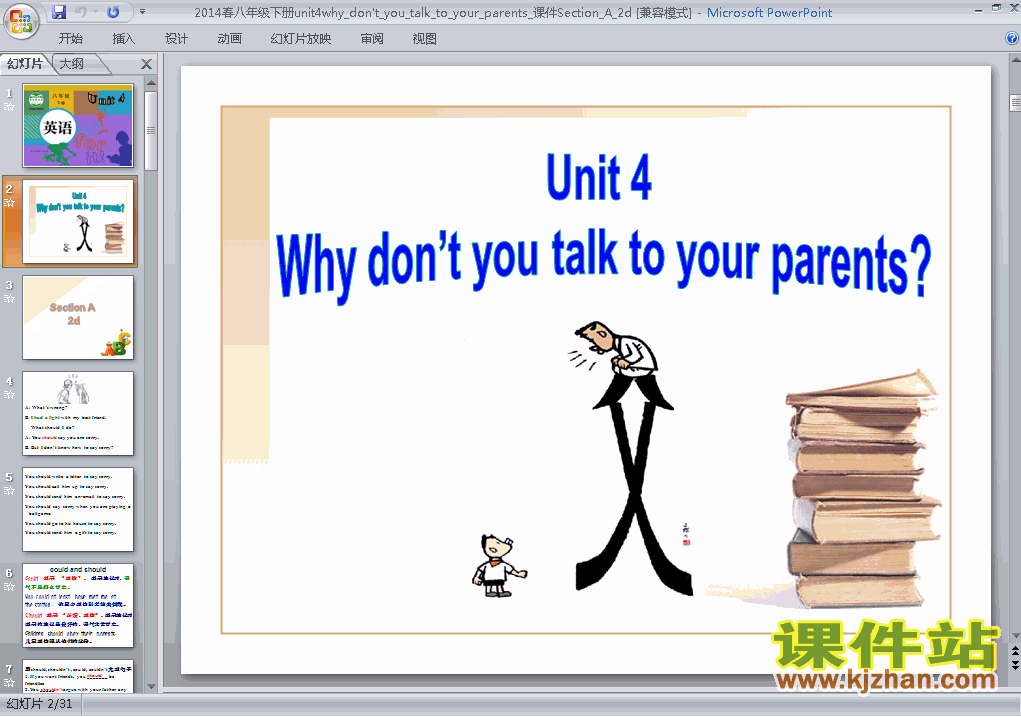This screenshot has width=1021, height=717.
Task: Open the 审阅 ribbon tab
Action: (372, 39)
